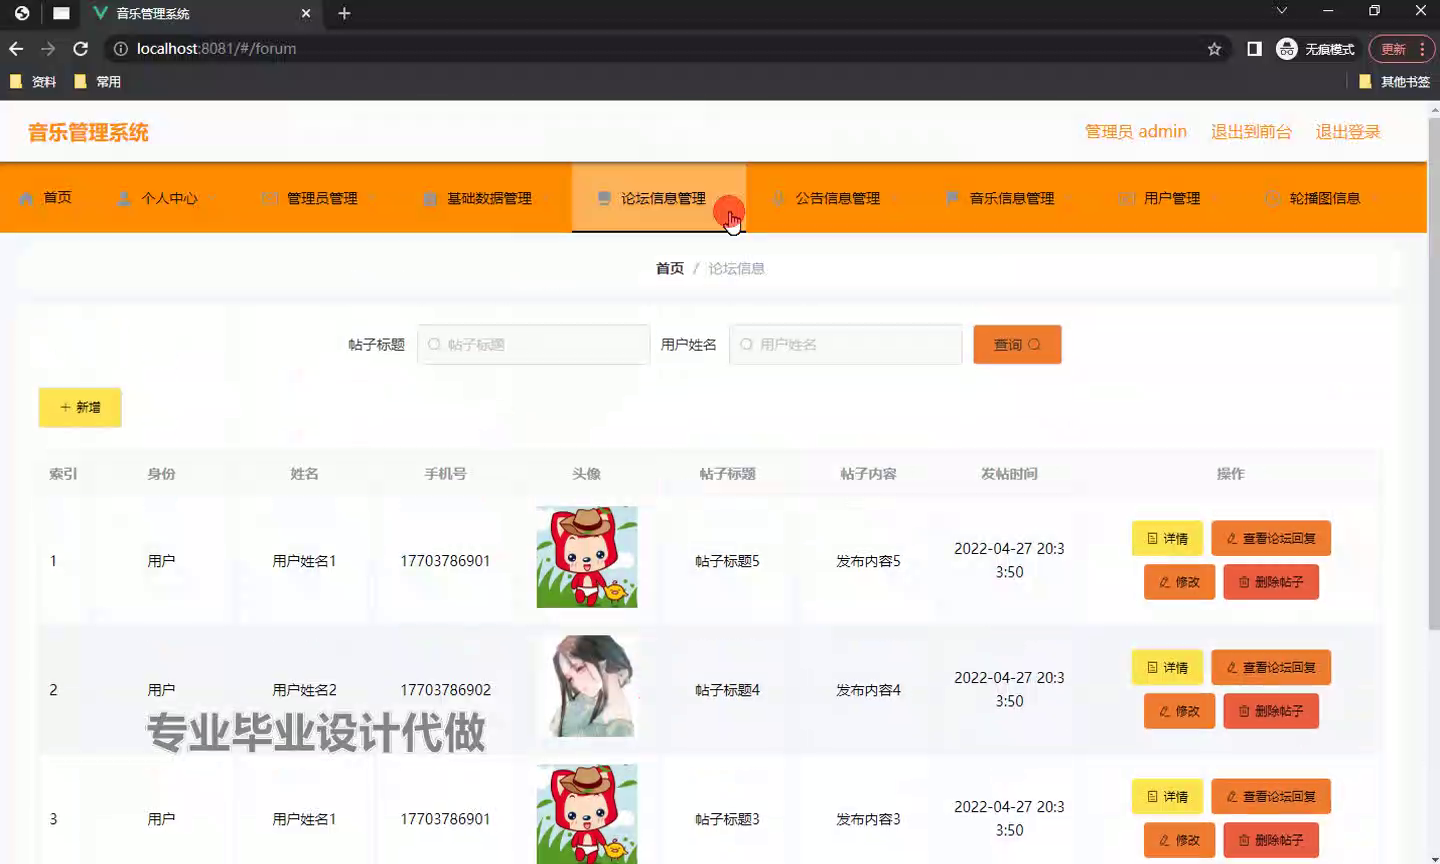Open the 基础数据管理 menu
Screen dimensions: 1440x864
485,198
